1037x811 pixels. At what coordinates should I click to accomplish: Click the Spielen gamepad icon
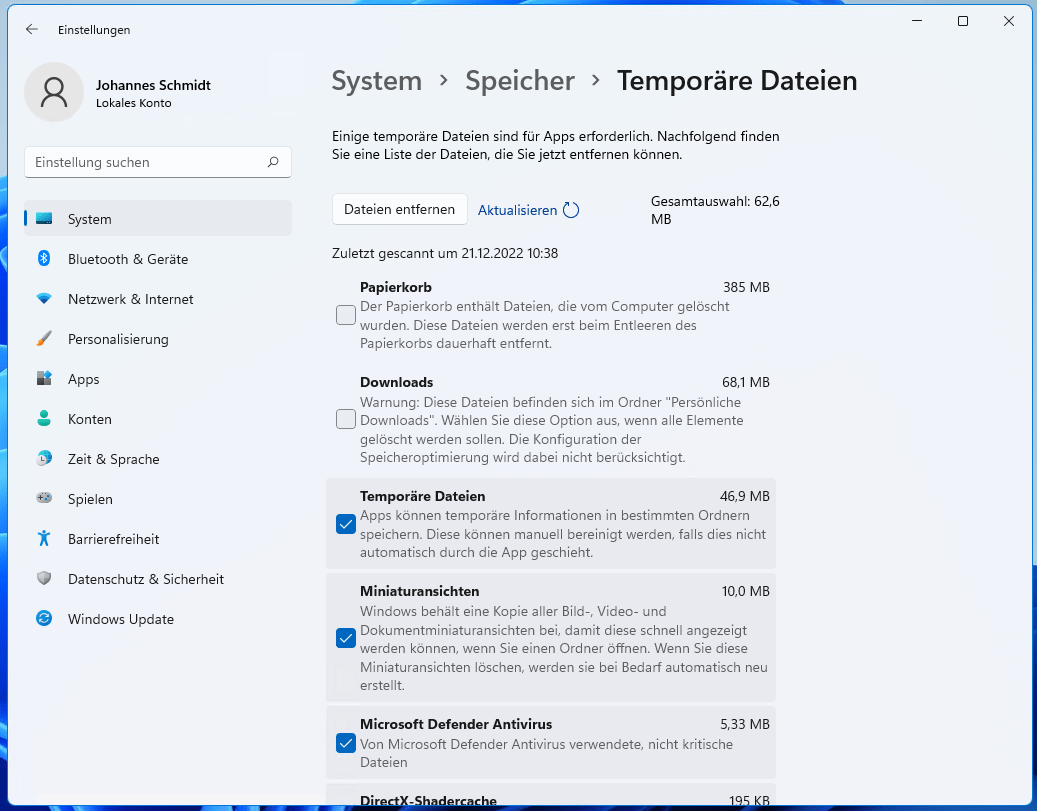point(44,498)
